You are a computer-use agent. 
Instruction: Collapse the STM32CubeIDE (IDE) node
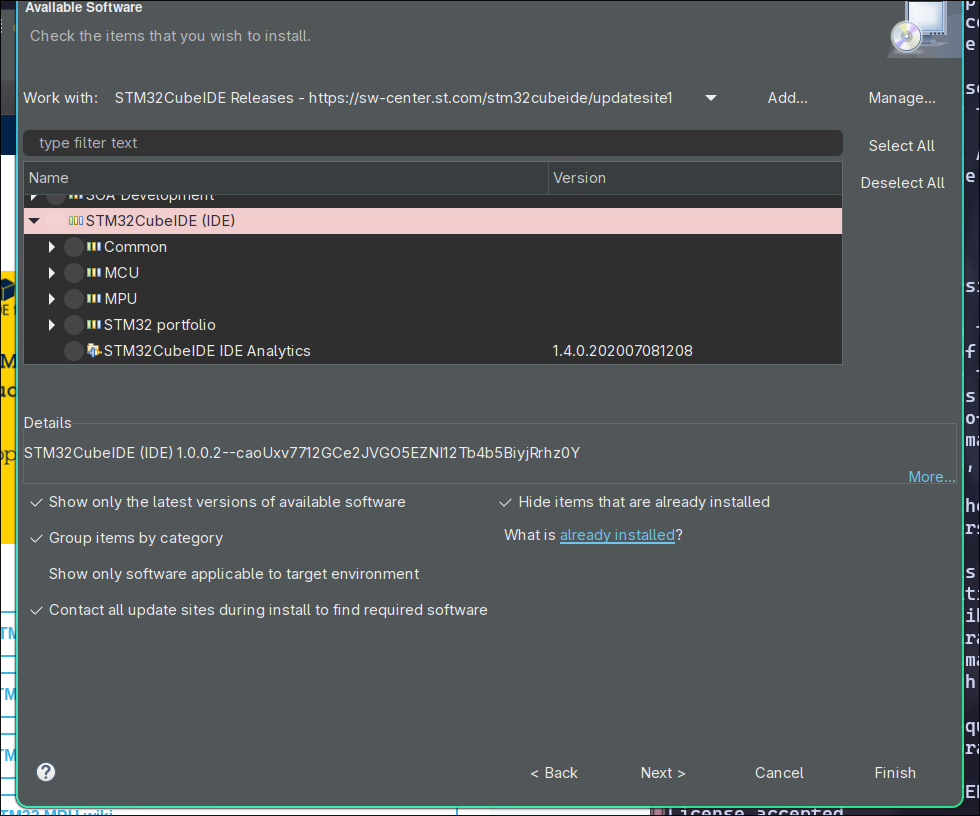35,221
